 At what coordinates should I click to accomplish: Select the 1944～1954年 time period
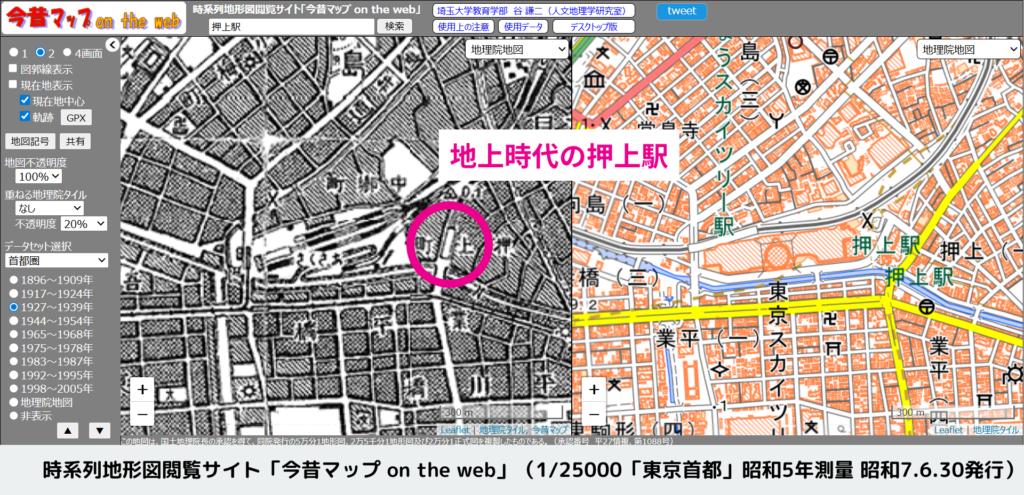click(13, 321)
